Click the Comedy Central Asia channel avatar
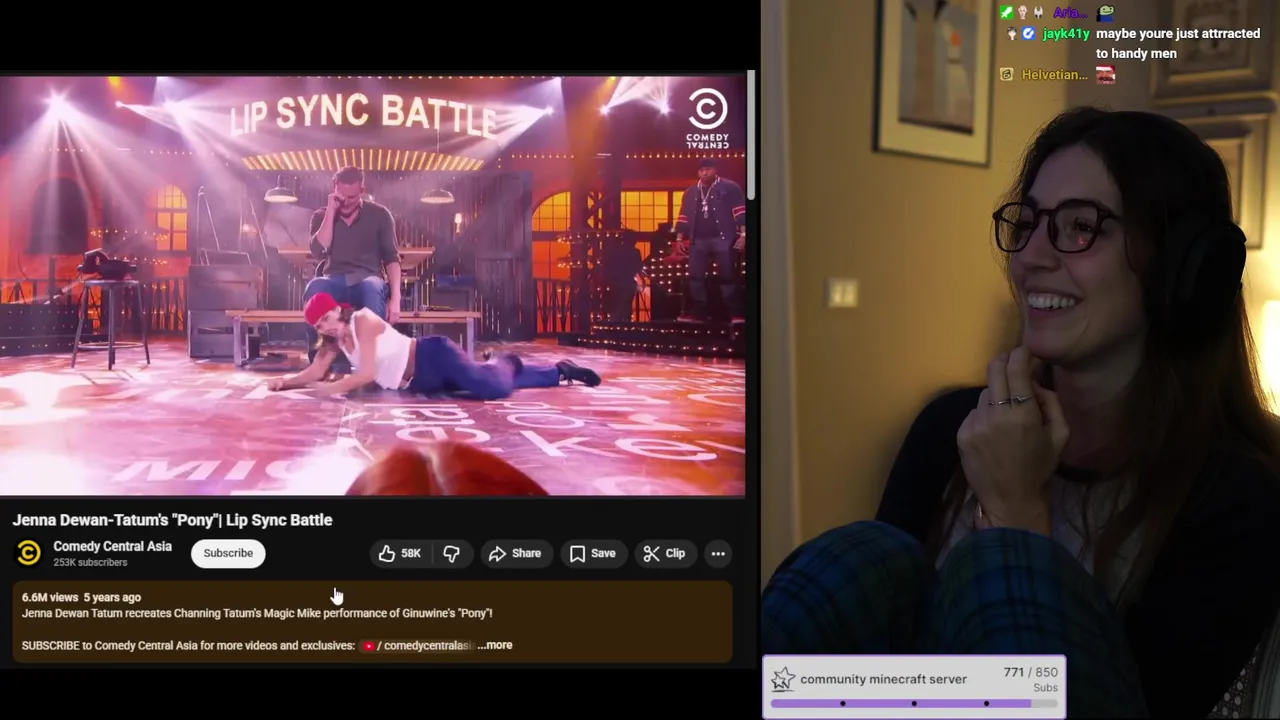 [29, 553]
